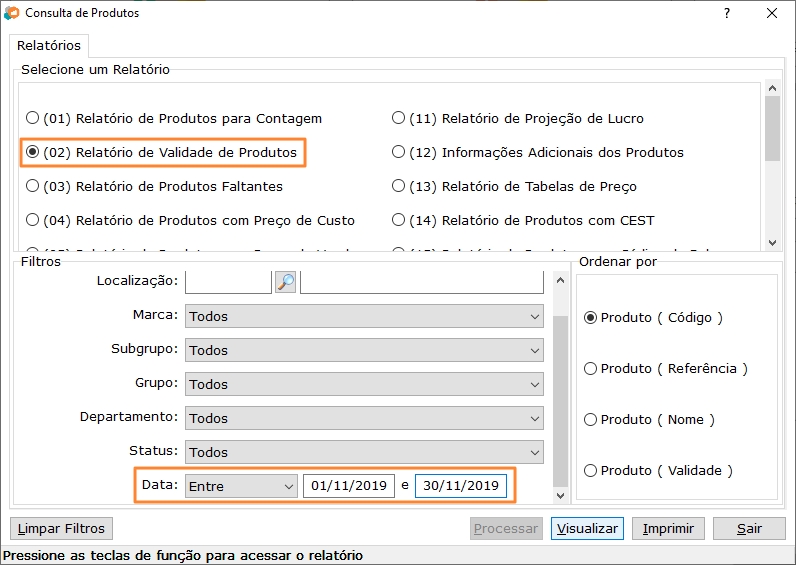Open the Status dropdown
The image size is (796, 565).
pos(364,452)
